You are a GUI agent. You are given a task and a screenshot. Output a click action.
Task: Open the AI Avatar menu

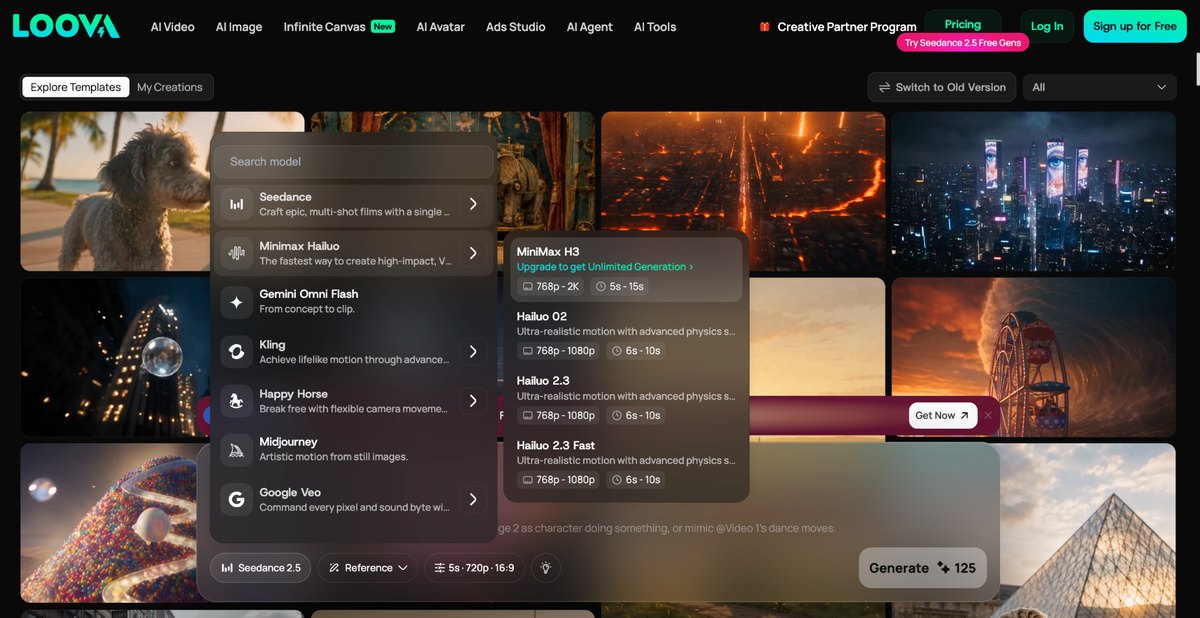[x=441, y=27]
